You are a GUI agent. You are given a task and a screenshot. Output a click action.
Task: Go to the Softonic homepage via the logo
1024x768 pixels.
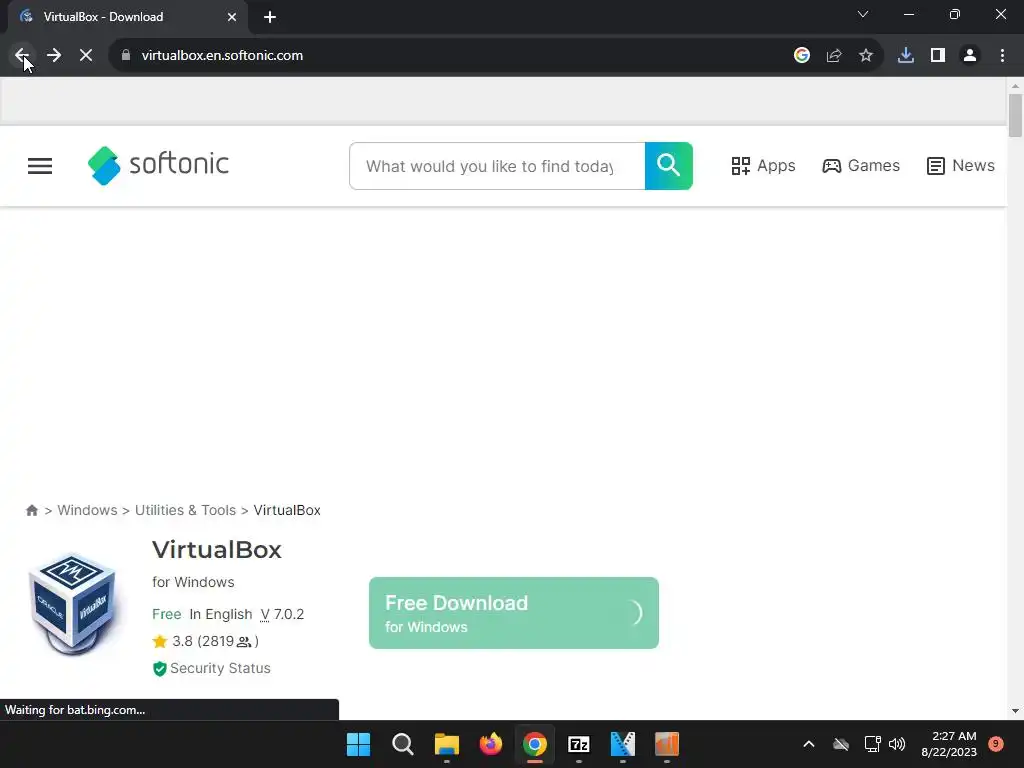pos(158,165)
